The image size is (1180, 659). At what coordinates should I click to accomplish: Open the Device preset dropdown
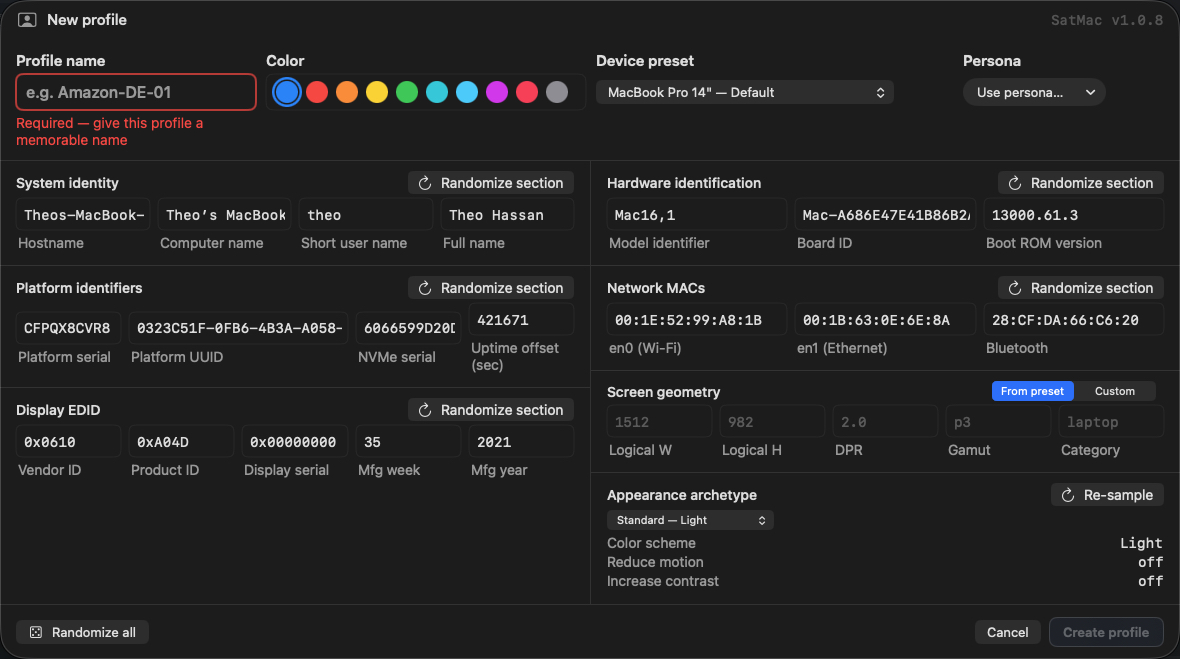click(745, 93)
